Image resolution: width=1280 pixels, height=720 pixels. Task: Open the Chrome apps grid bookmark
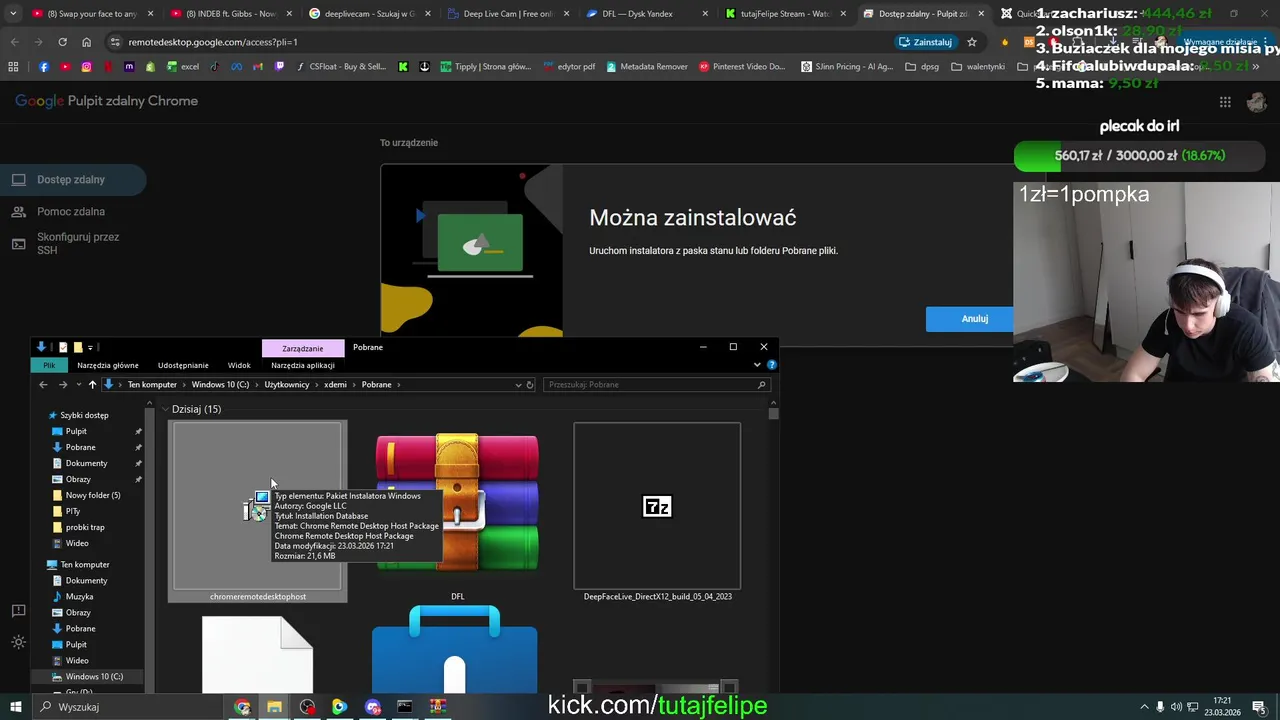pos(13,67)
